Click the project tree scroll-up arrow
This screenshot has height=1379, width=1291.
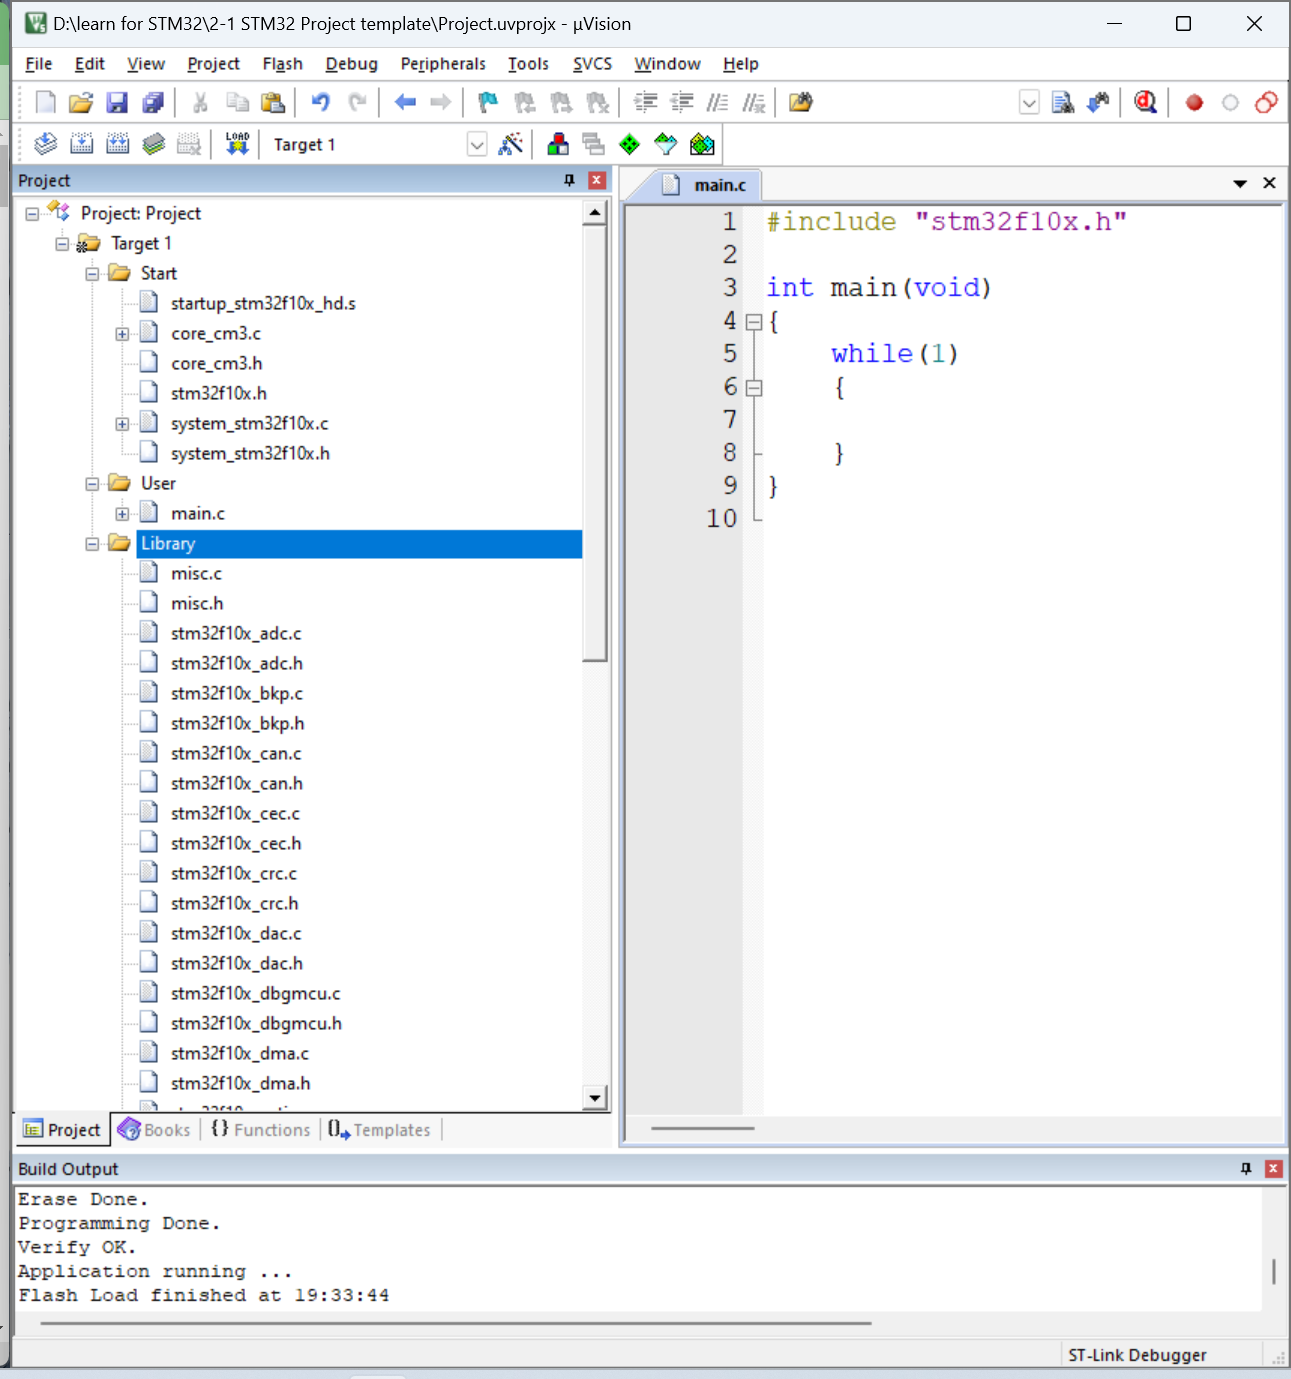[595, 212]
